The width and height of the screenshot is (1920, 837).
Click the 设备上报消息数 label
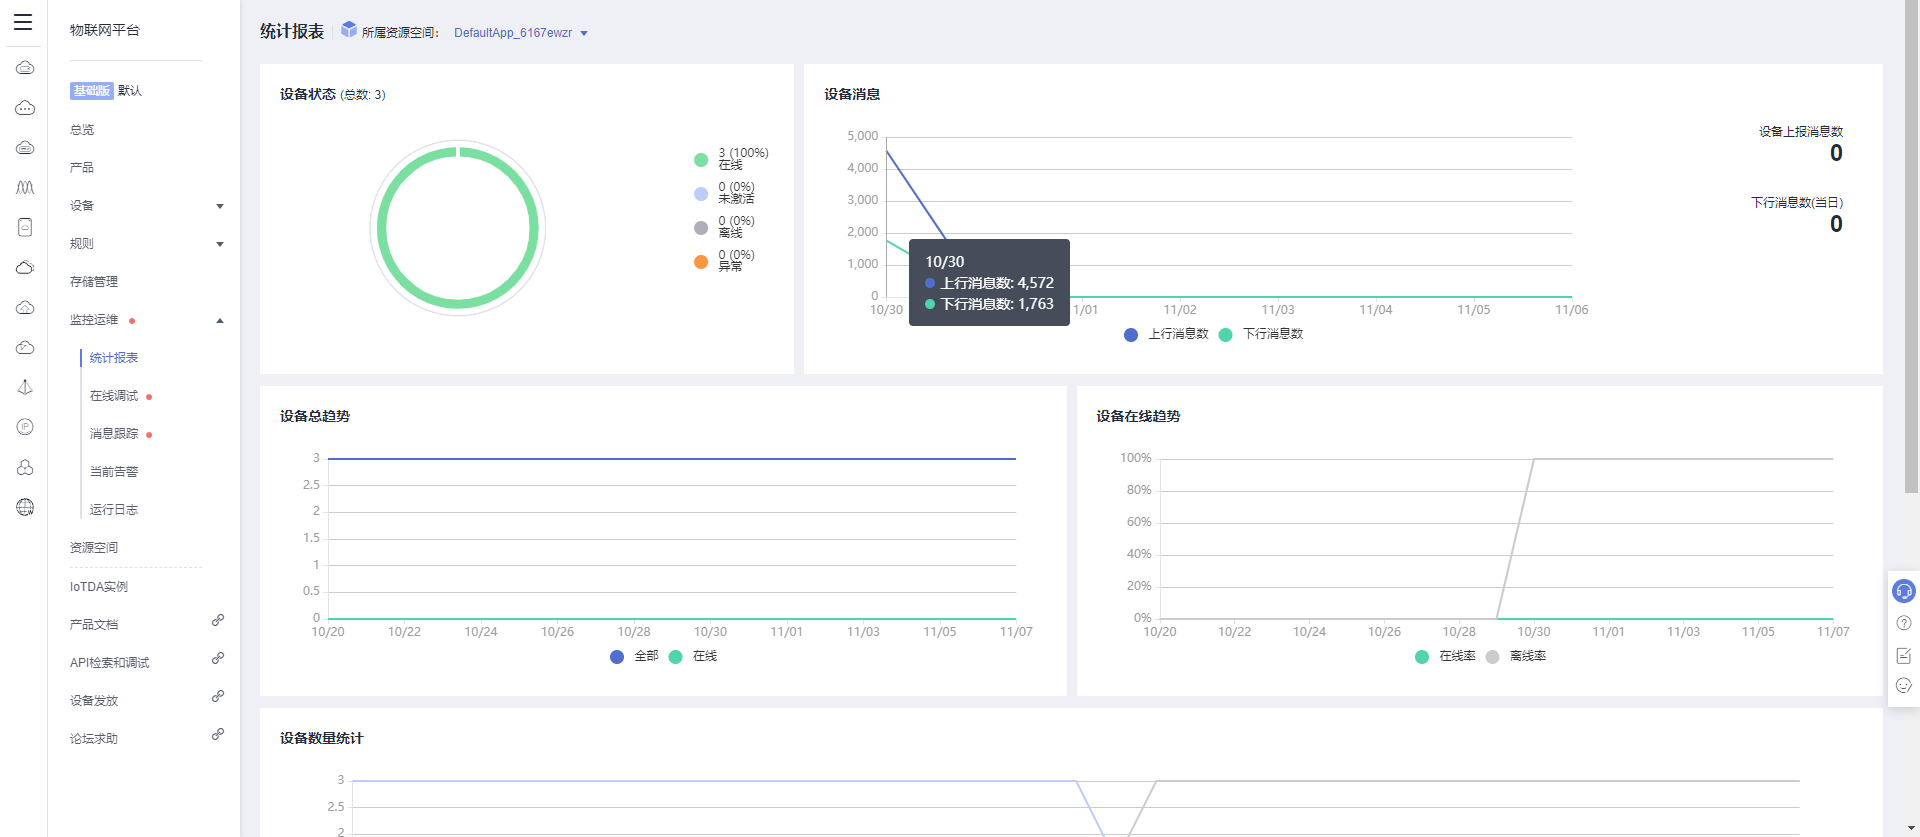click(x=1801, y=132)
